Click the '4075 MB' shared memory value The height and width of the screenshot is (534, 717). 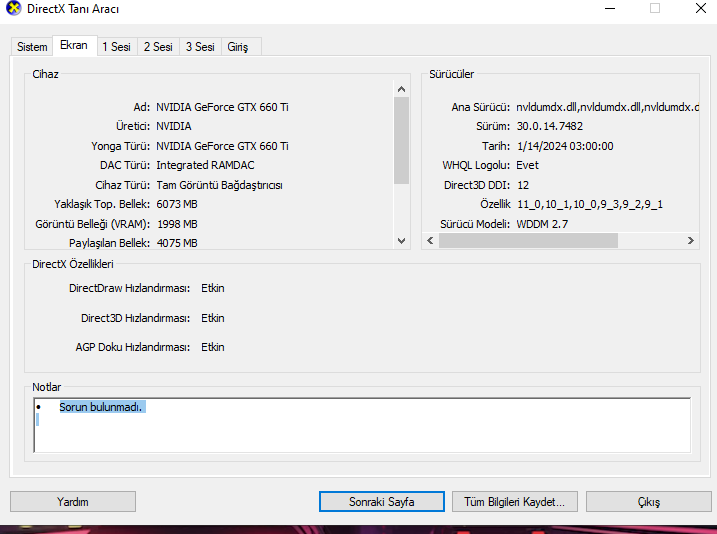click(x=177, y=243)
